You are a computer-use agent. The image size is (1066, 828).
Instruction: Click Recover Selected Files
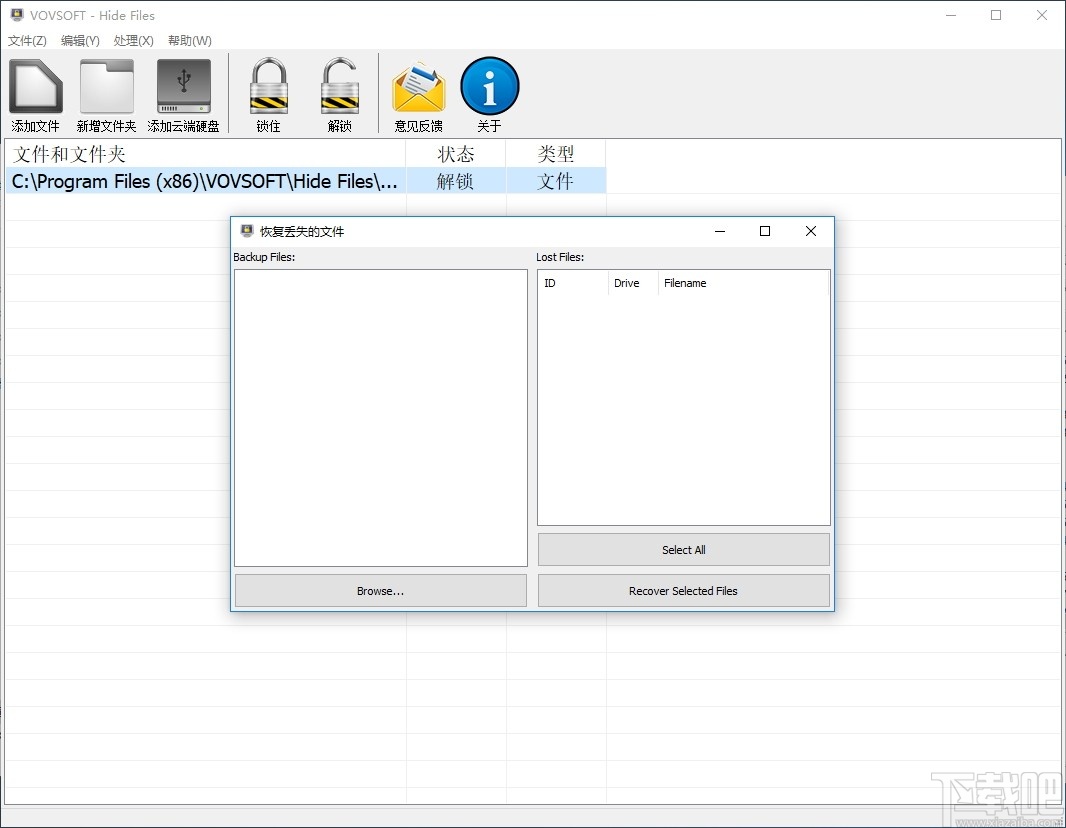click(683, 590)
